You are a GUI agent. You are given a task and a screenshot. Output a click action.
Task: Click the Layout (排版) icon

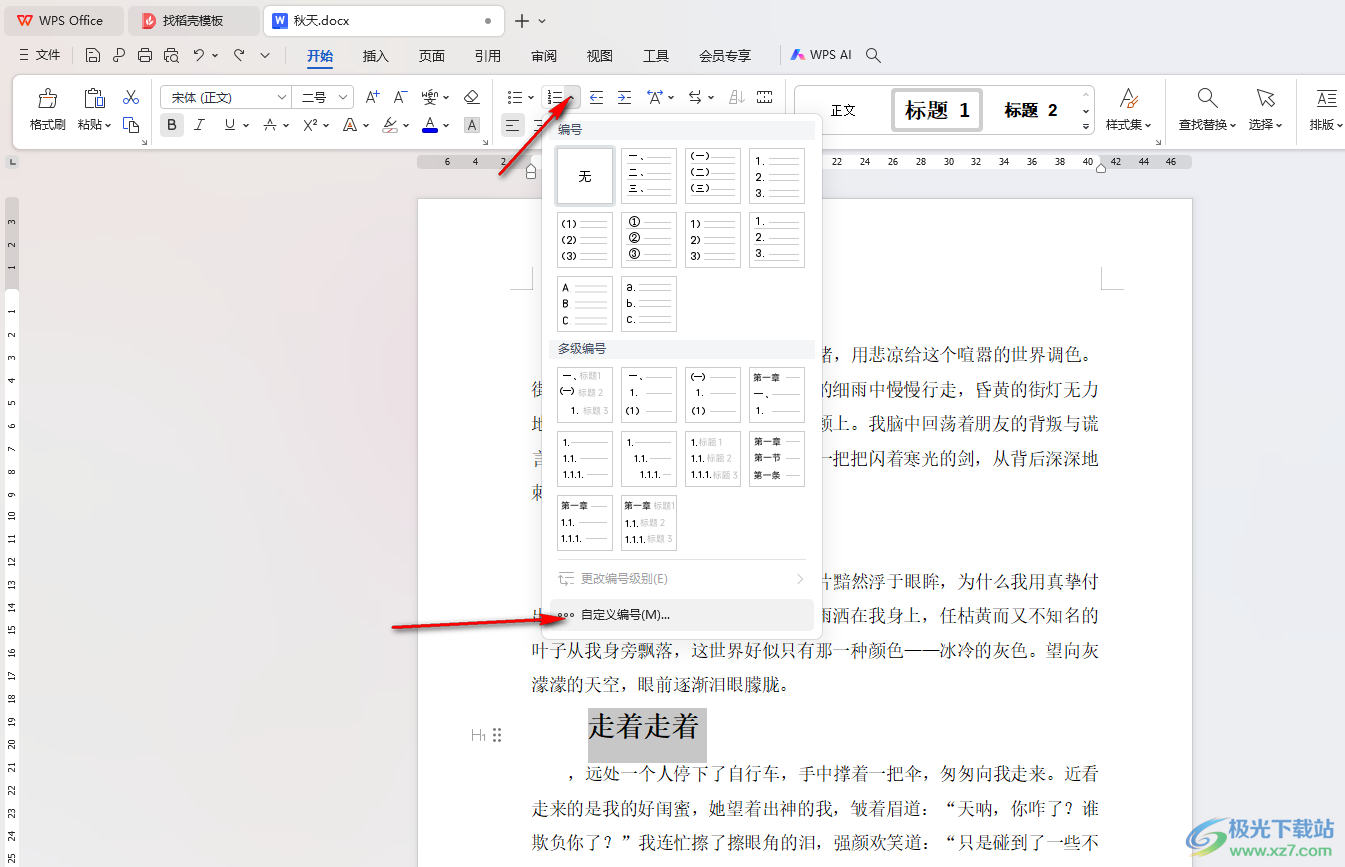tap(1327, 98)
